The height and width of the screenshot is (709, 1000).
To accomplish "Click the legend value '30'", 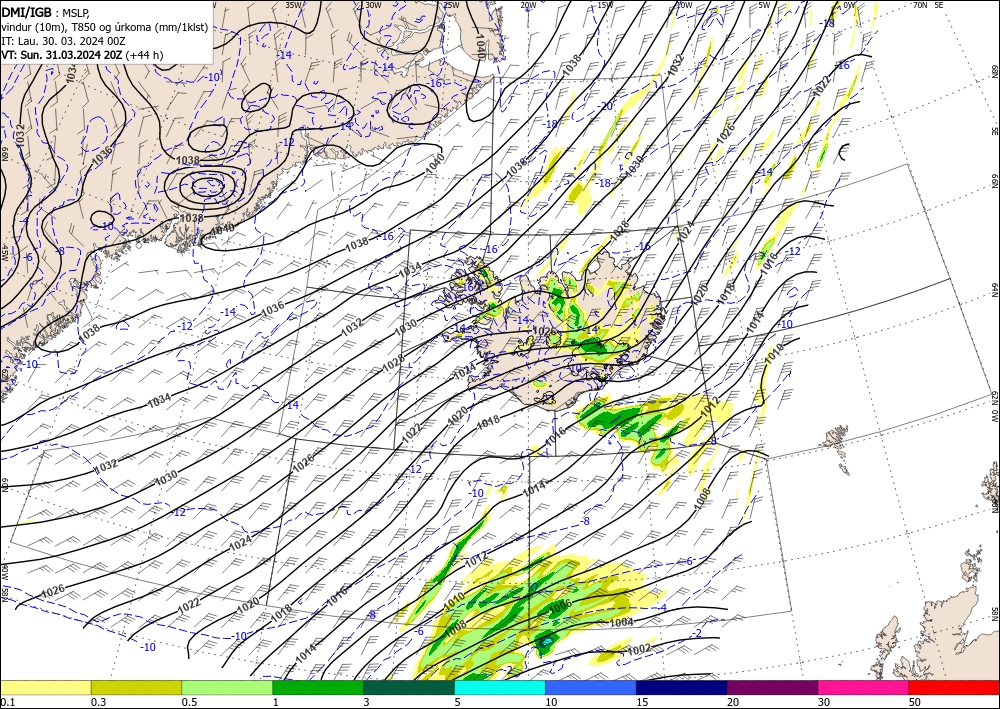I will (x=824, y=702).
